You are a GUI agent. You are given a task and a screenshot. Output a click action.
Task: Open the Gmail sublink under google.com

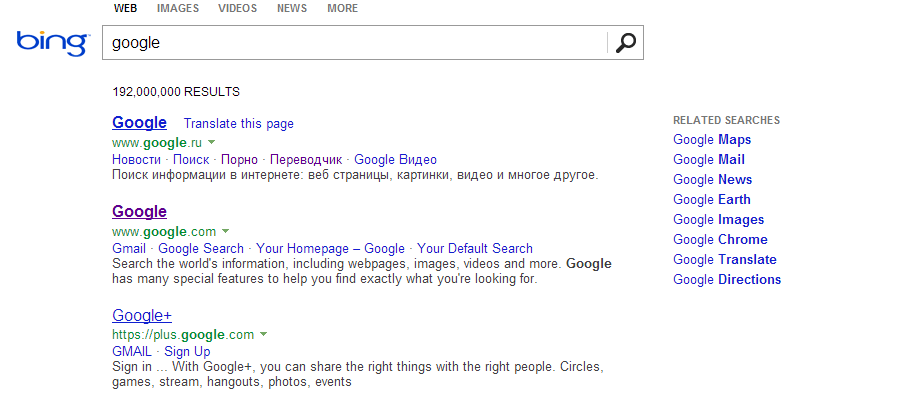(129, 248)
